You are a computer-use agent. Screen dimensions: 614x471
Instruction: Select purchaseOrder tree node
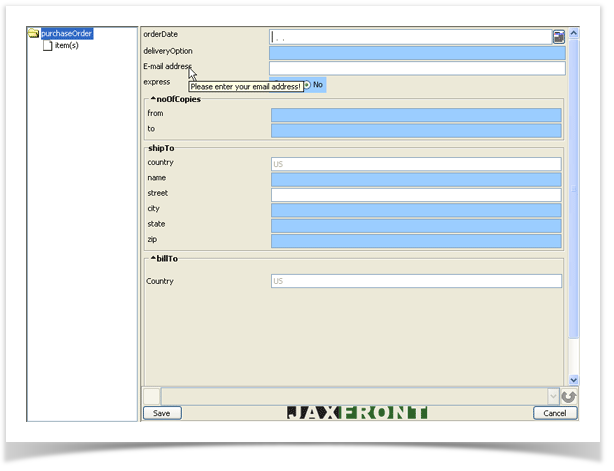pos(67,33)
